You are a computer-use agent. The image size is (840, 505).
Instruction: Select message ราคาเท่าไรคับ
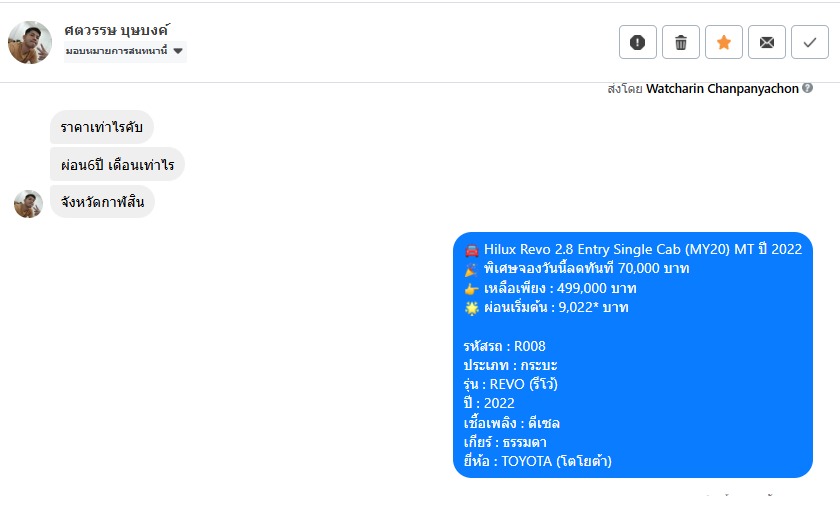point(102,127)
